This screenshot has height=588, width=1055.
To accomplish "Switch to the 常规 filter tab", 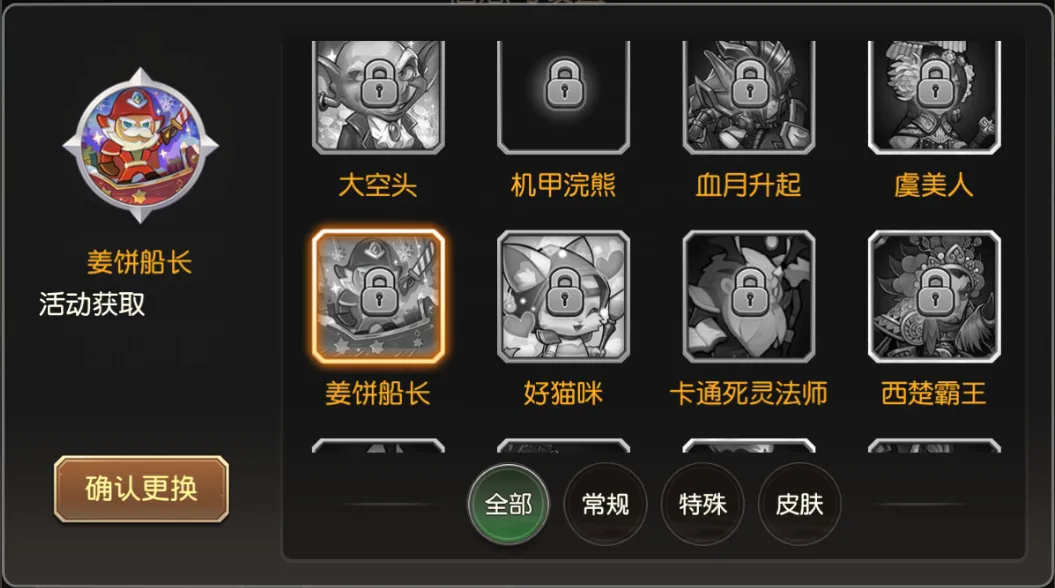I will point(606,504).
